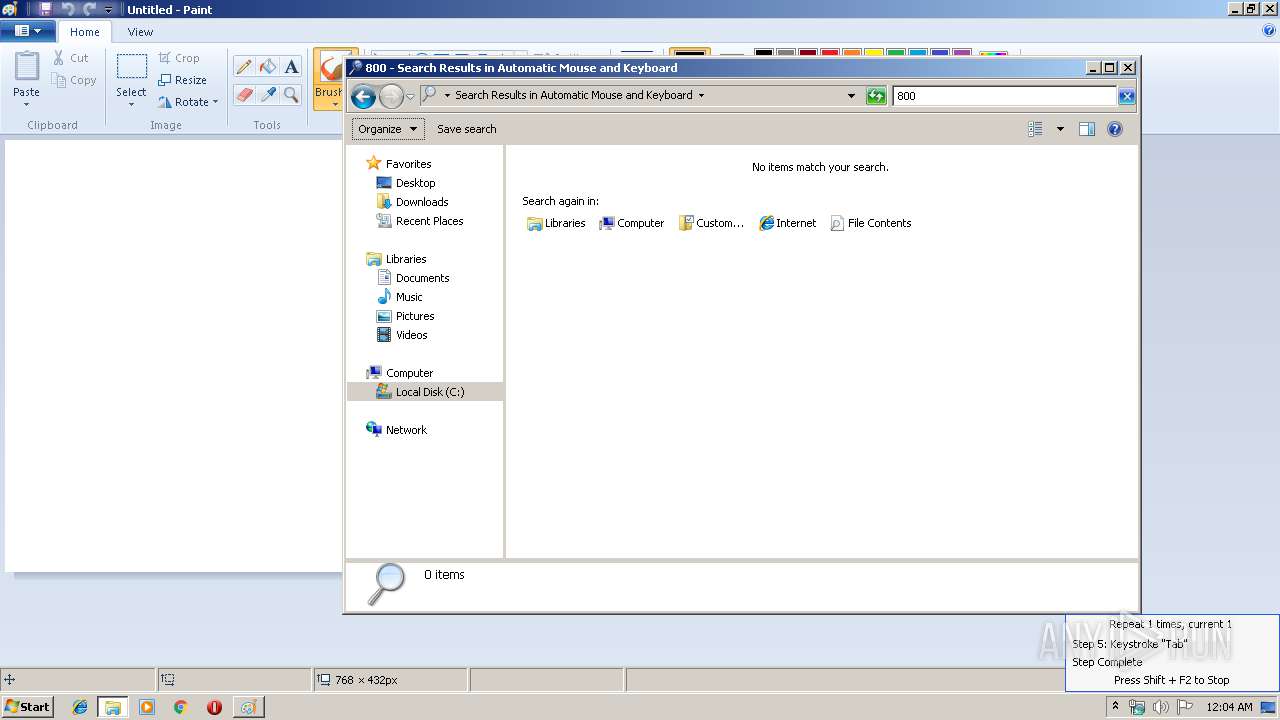Open the Organize dropdown menu
Screen dimensions: 1280x720
pos(388,129)
